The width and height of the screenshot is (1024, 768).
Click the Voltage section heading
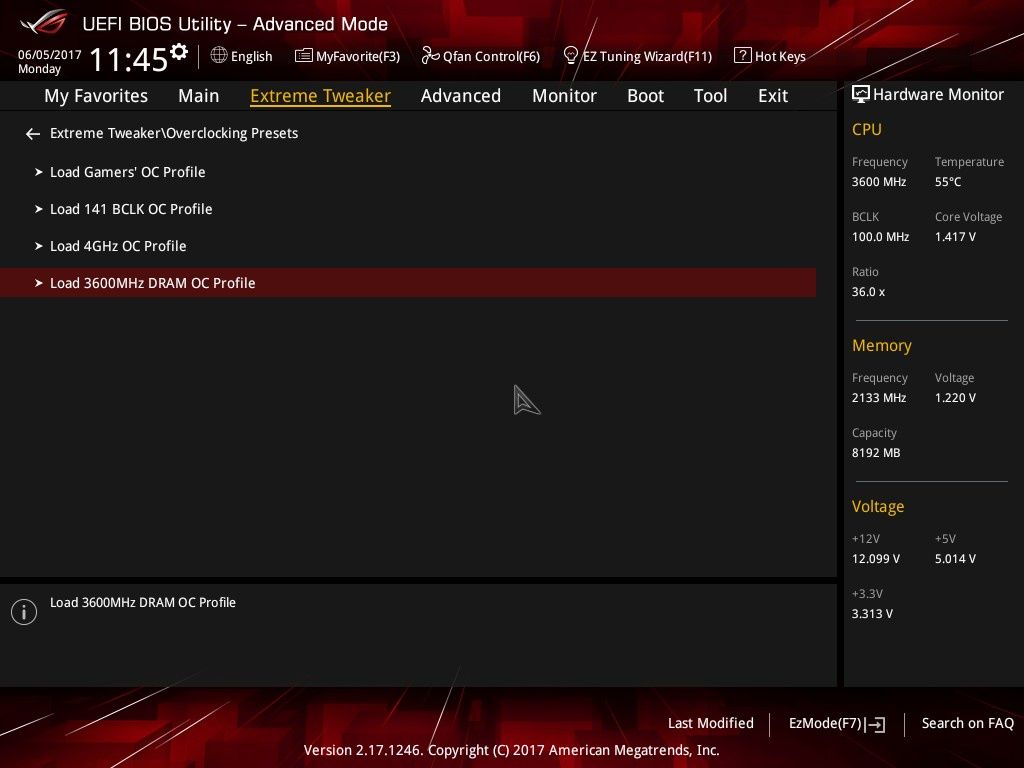(878, 507)
